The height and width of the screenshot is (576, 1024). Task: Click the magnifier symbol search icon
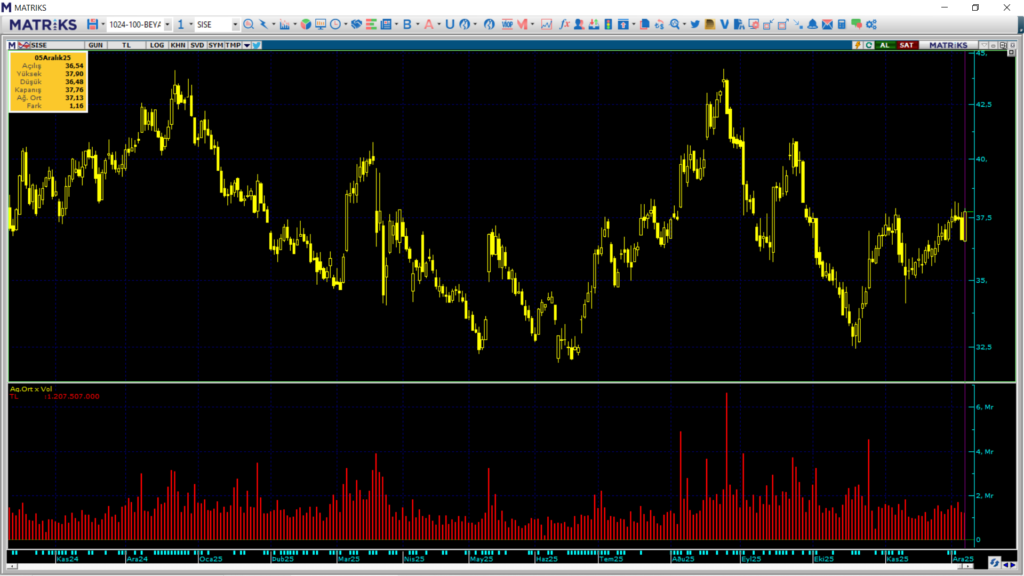tap(248, 24)
